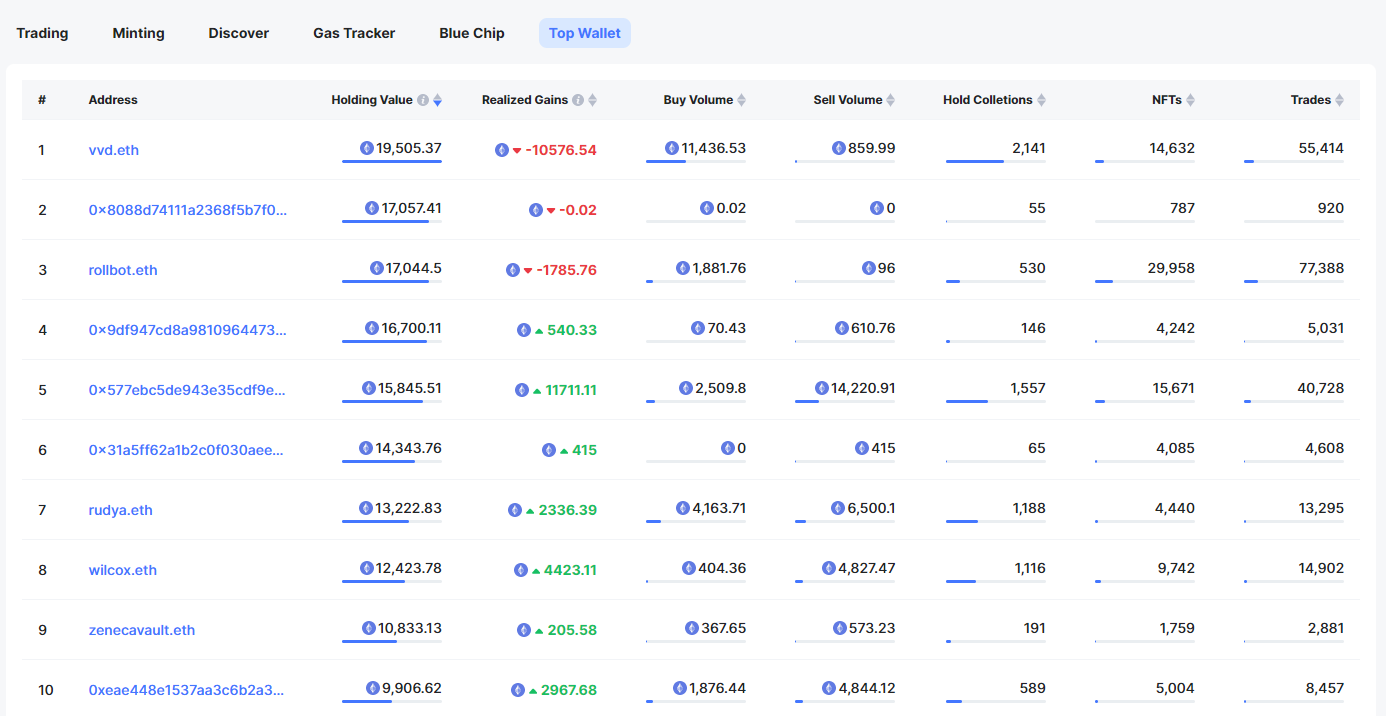The width and height of the screenshot is (1386, 716).
Task: Open wallet 0×31a5ff62a1b2c0f030aee...
Action: (186, 450)
